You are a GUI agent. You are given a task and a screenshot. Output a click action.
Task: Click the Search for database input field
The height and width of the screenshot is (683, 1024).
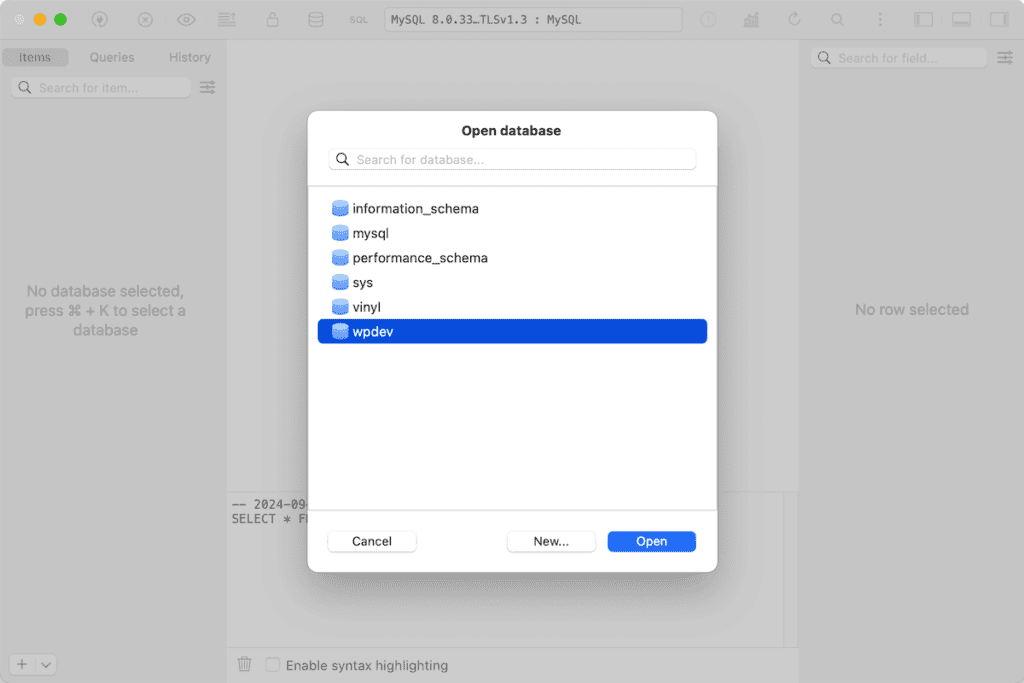coord(512,159)
